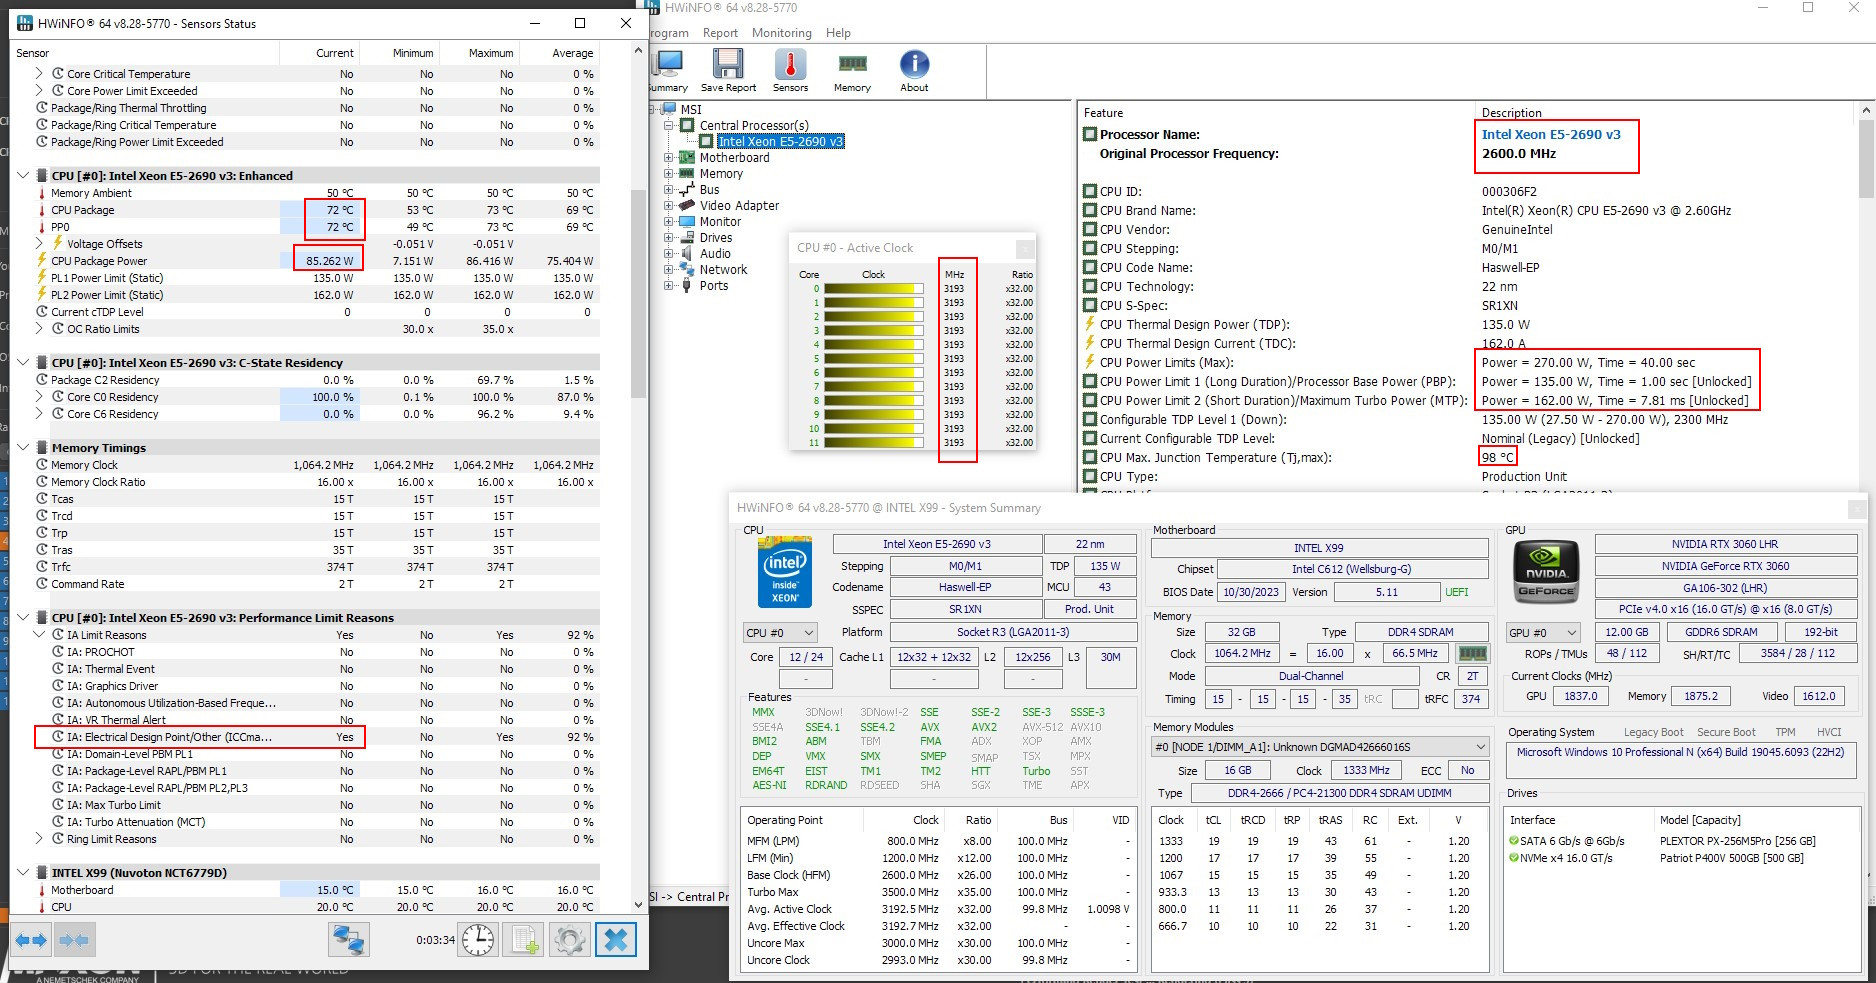This screenshot has width=1876, height=983.
Task: Open the Help menu
Action: pos(838,33)
